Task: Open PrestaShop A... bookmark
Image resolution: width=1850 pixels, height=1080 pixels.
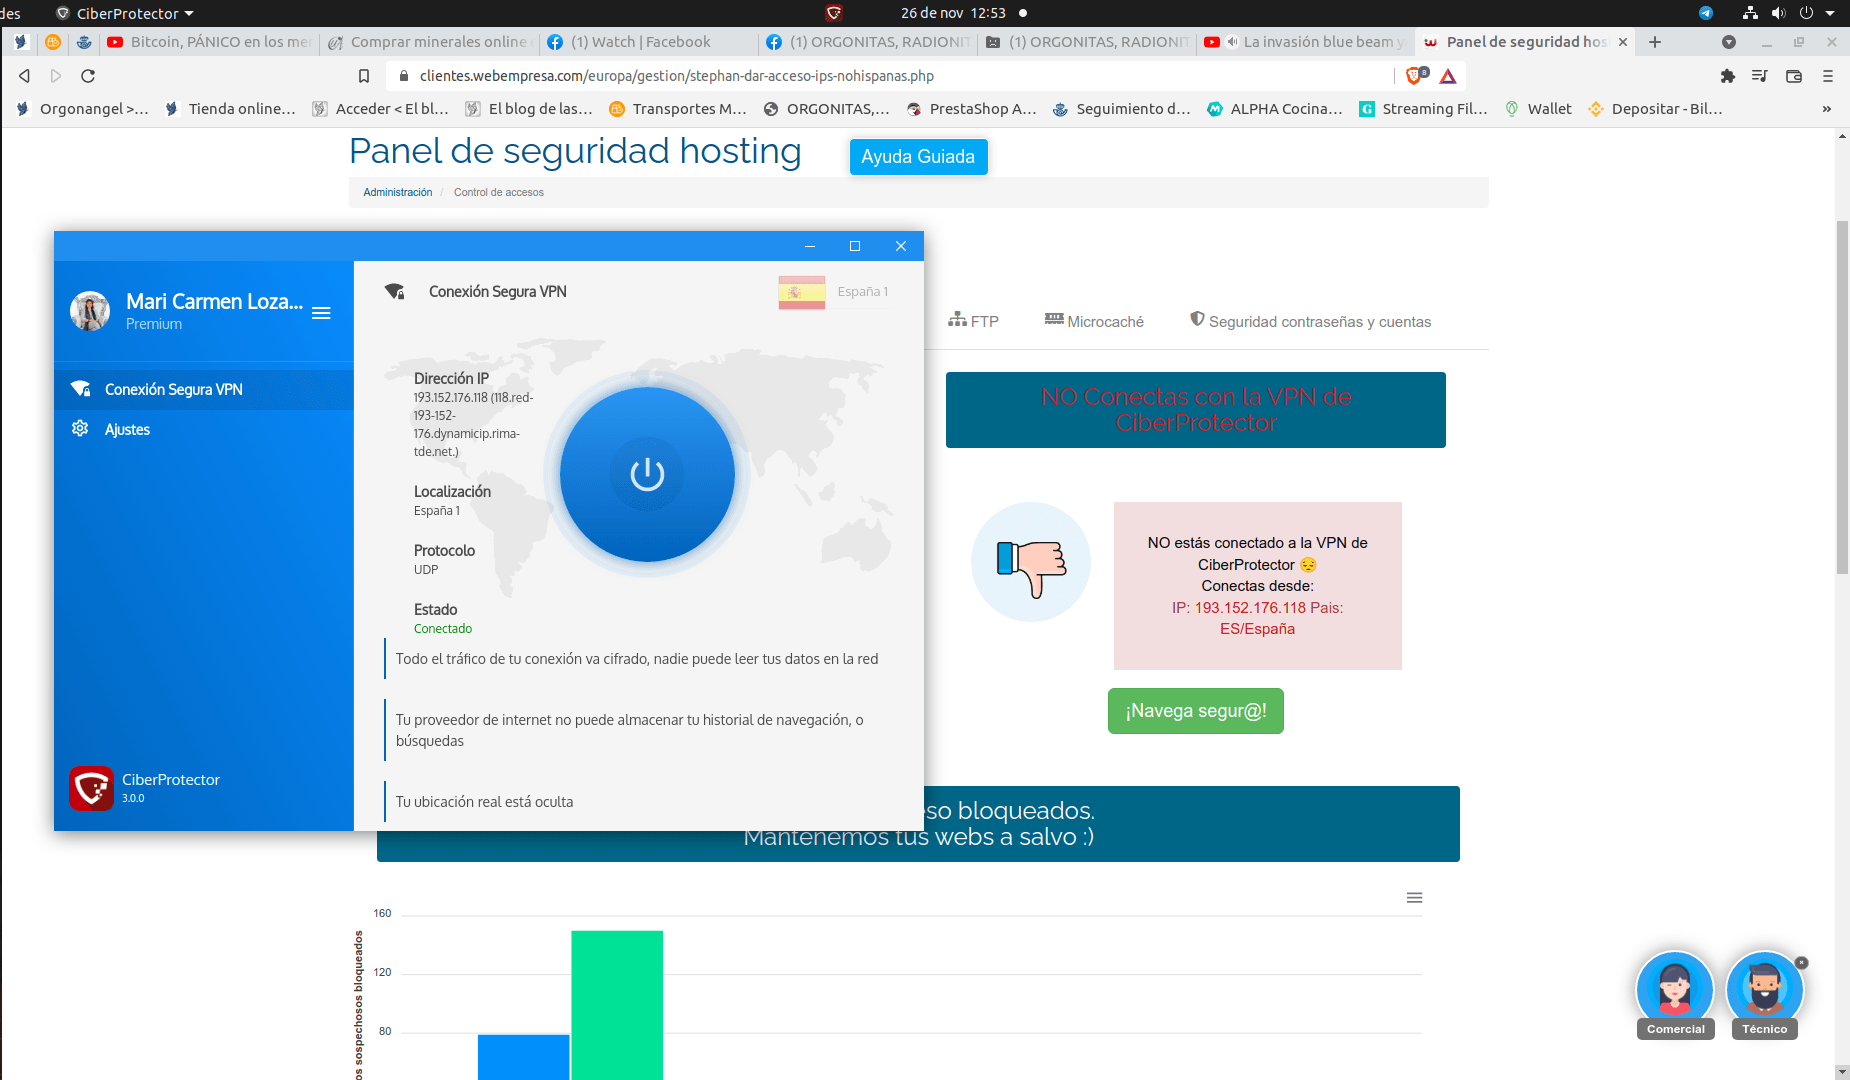Action: pyautogui.click(x=971, y=109)
